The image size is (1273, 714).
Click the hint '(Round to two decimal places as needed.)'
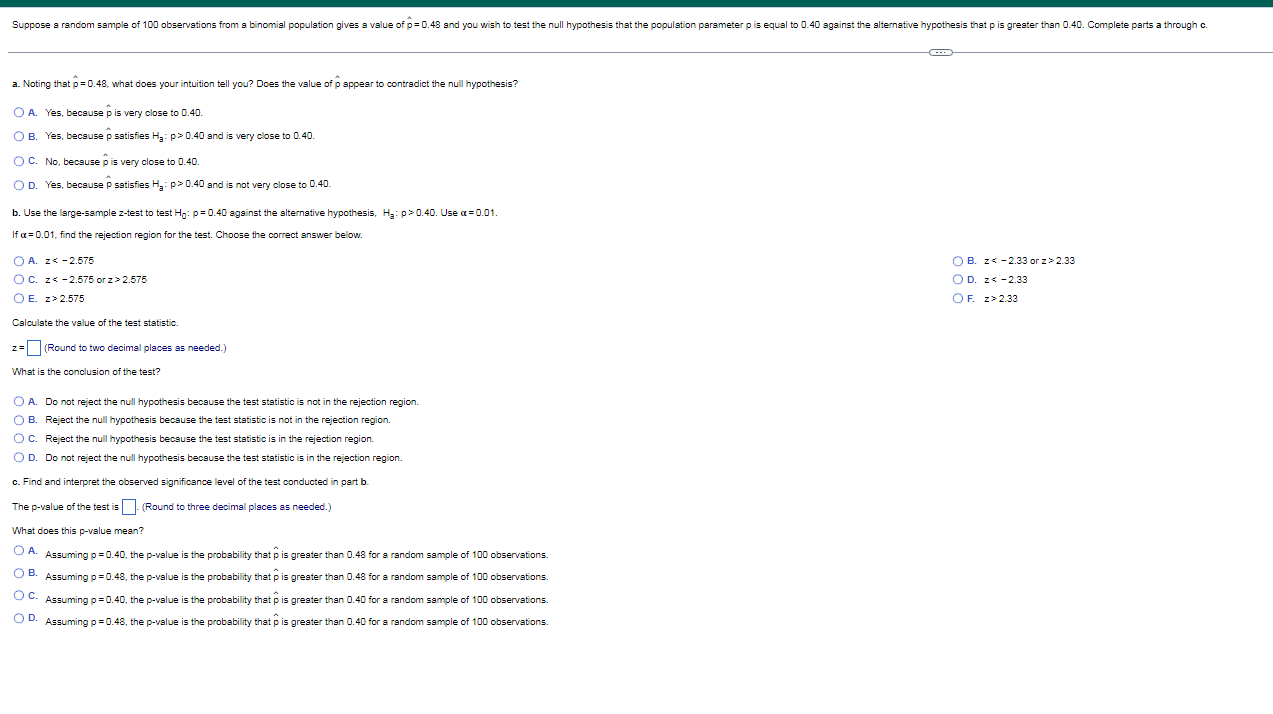click(x=135, y=348)
